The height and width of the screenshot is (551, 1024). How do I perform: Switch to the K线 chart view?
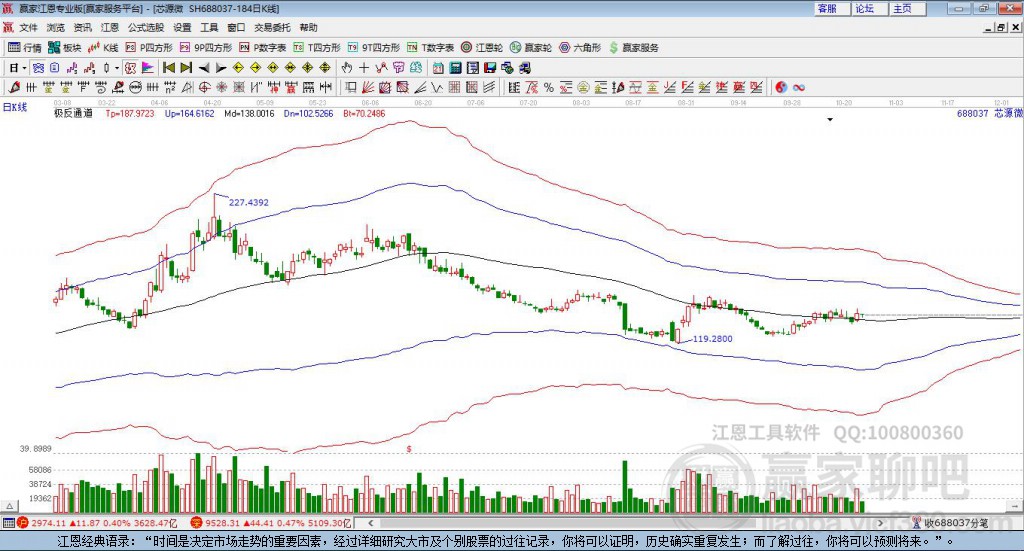pos(103,48)
